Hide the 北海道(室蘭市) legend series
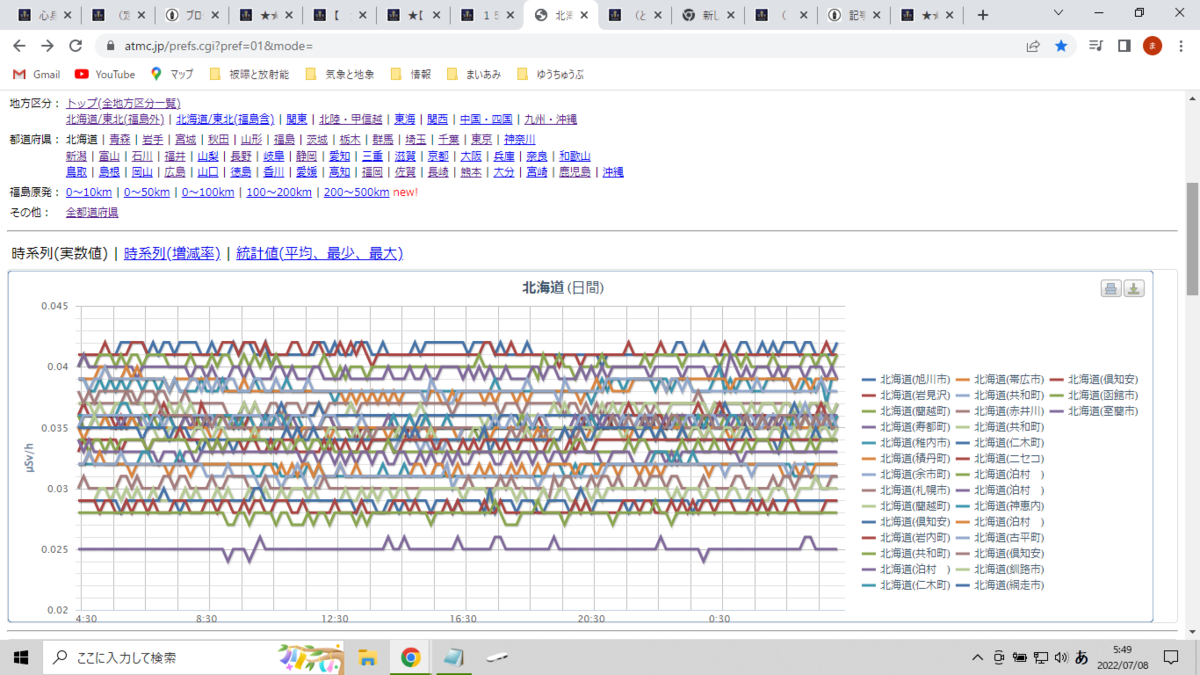The height and width of the screenshot is (675, 1200). click(x=1094, y=411)
